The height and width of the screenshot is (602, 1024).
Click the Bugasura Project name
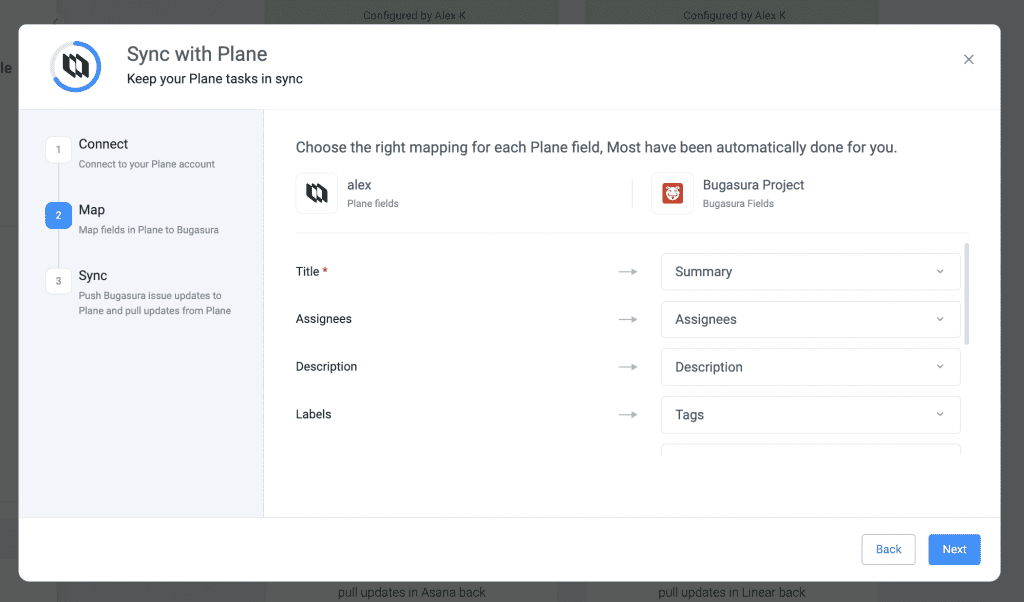tap(753, 185)
